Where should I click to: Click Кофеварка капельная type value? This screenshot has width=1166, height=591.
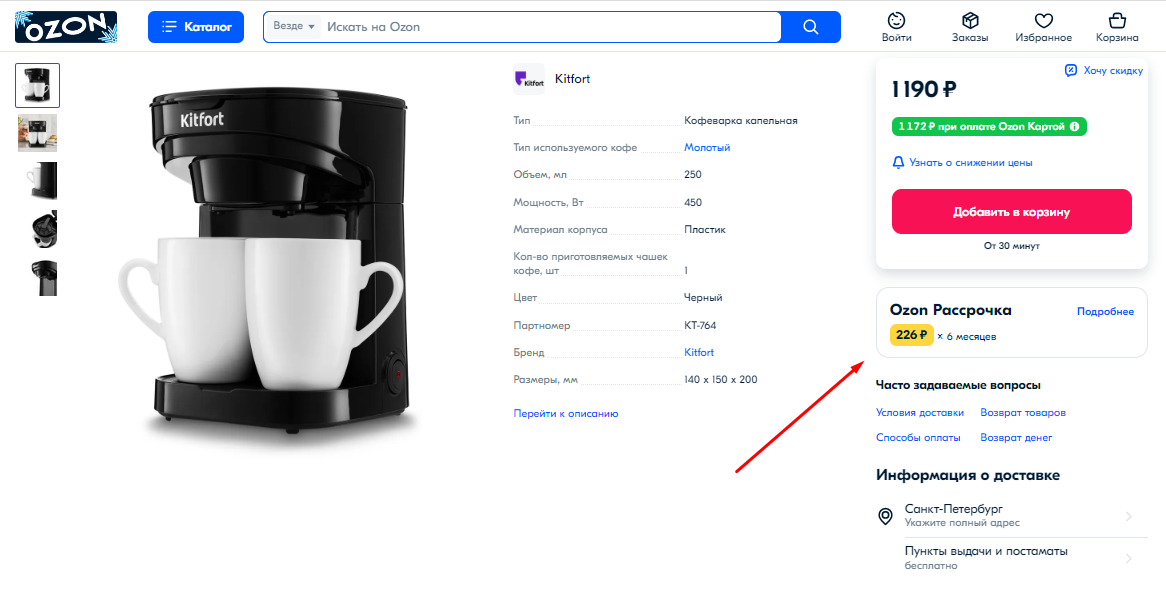(741, 120)
